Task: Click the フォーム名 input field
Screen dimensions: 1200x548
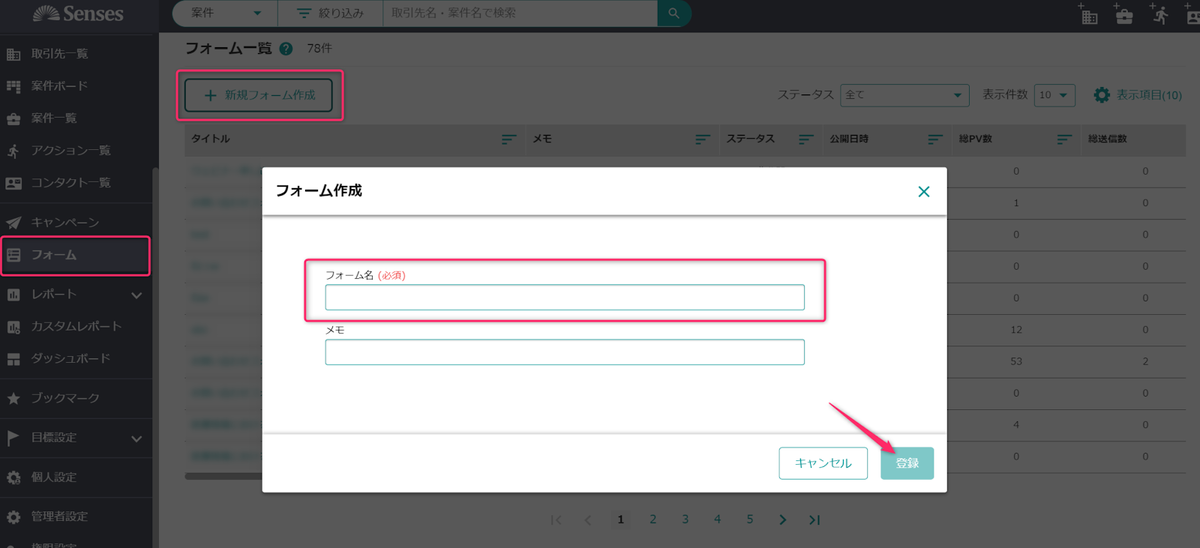Action: pyautogui.click(x=564, y=298)
